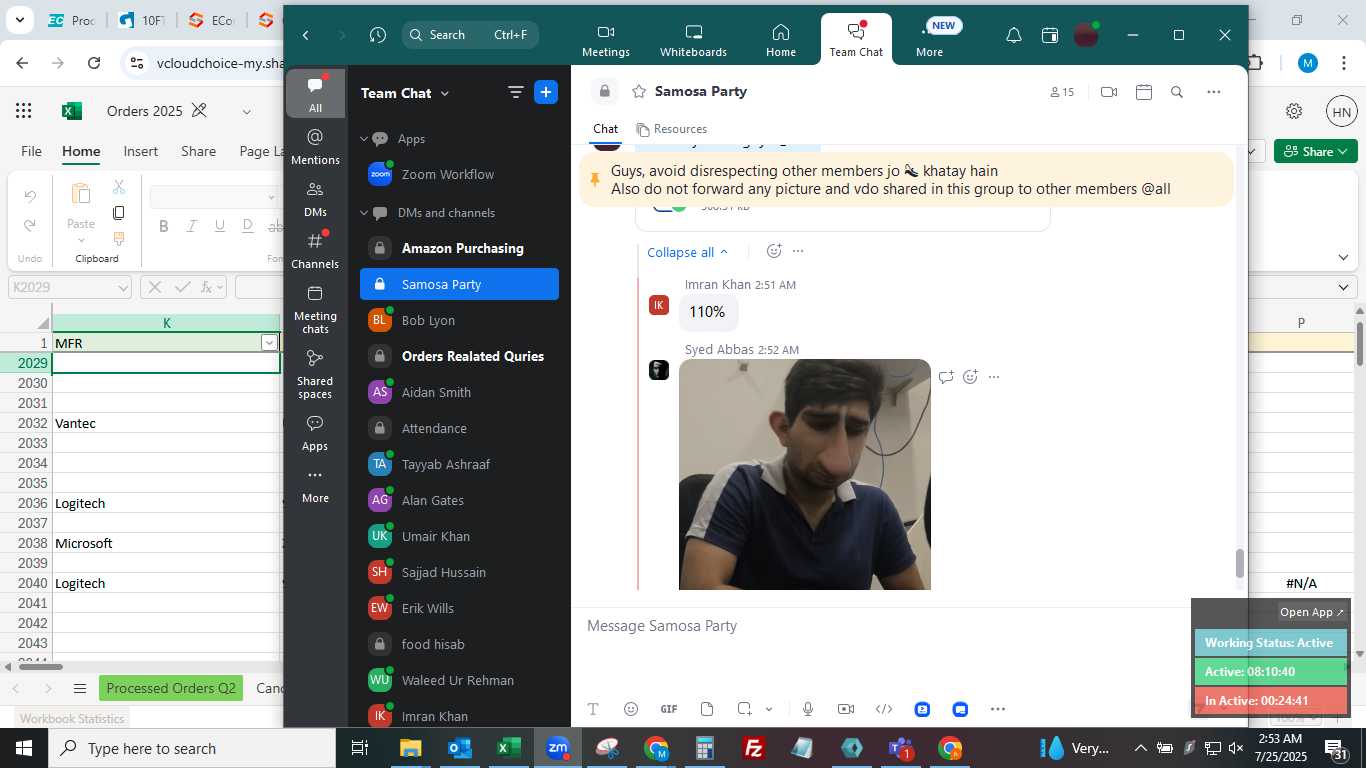
Task: Open the calendar icon next to the bell
Action: click(x=1050, y=35)
